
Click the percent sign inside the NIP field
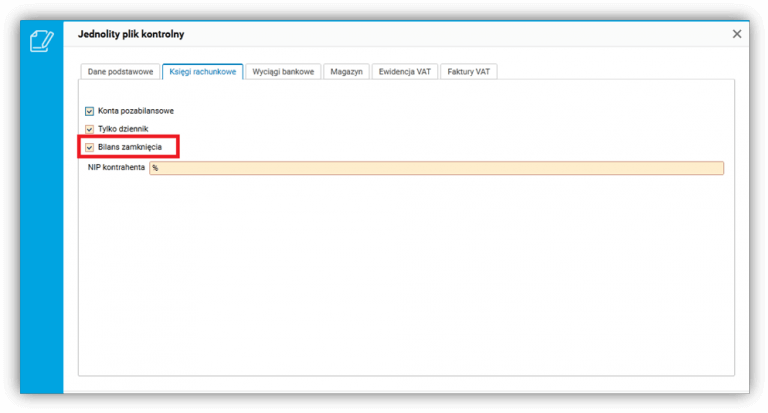click(x=155, y=168)
